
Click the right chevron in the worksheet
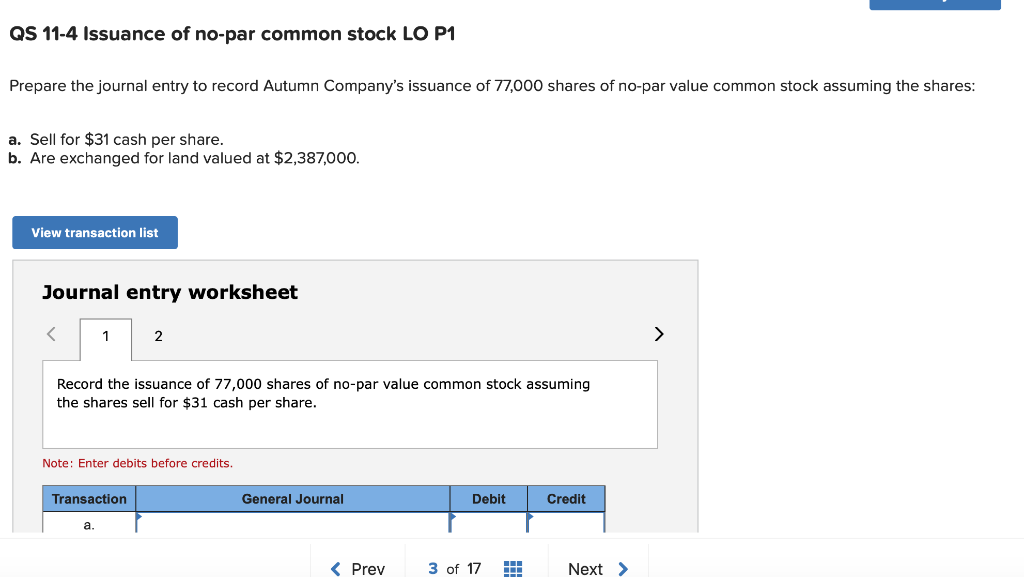tap(658, 334)
